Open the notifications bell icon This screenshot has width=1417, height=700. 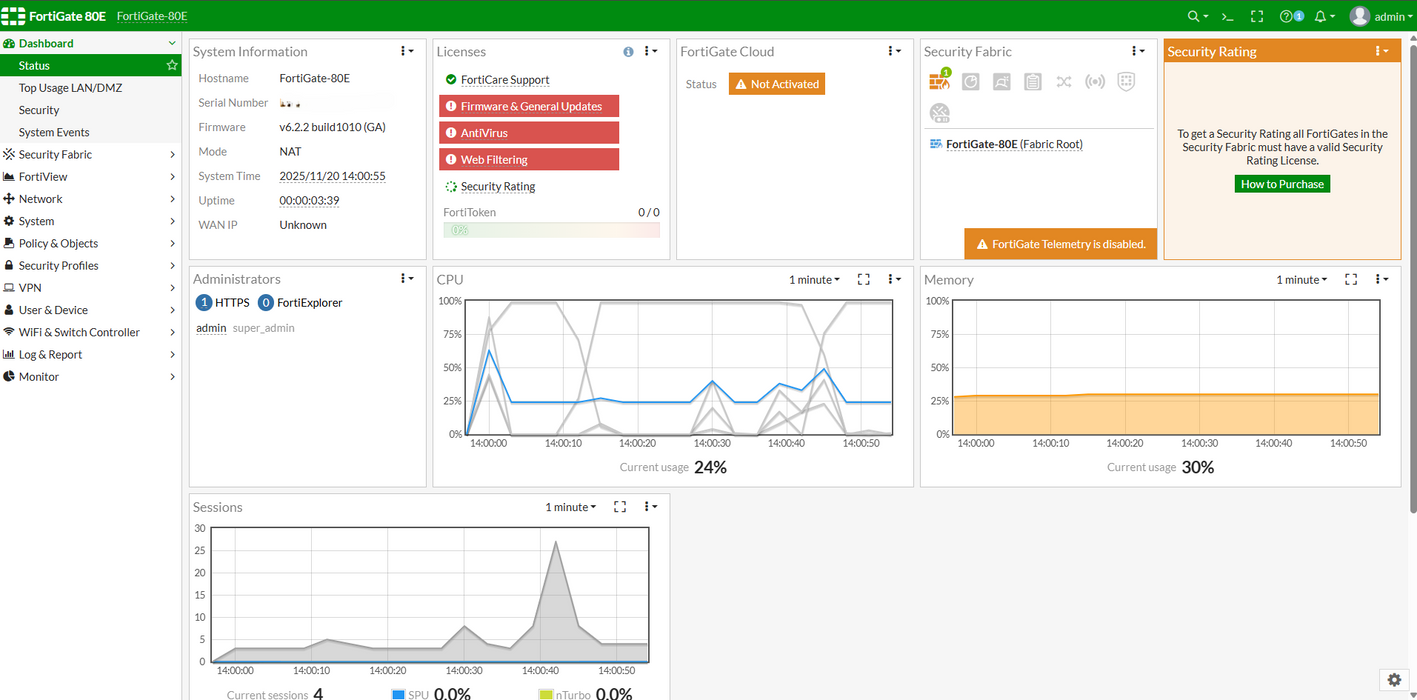point(1323,17)
